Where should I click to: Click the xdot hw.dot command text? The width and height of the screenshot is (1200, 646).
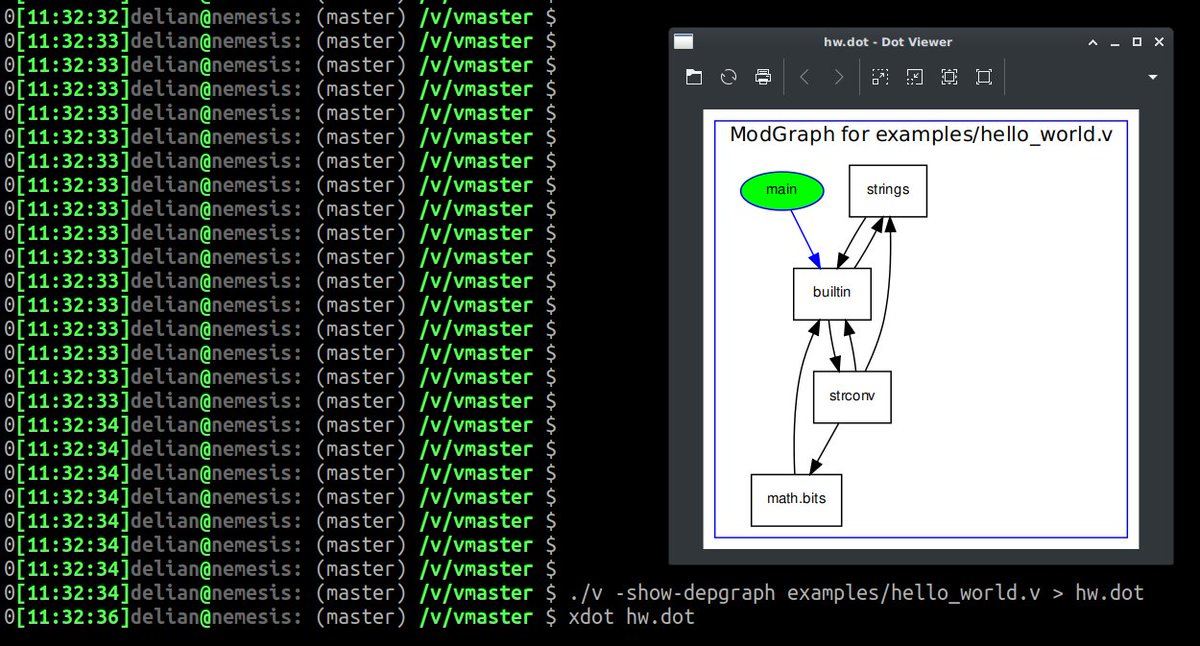630,616
